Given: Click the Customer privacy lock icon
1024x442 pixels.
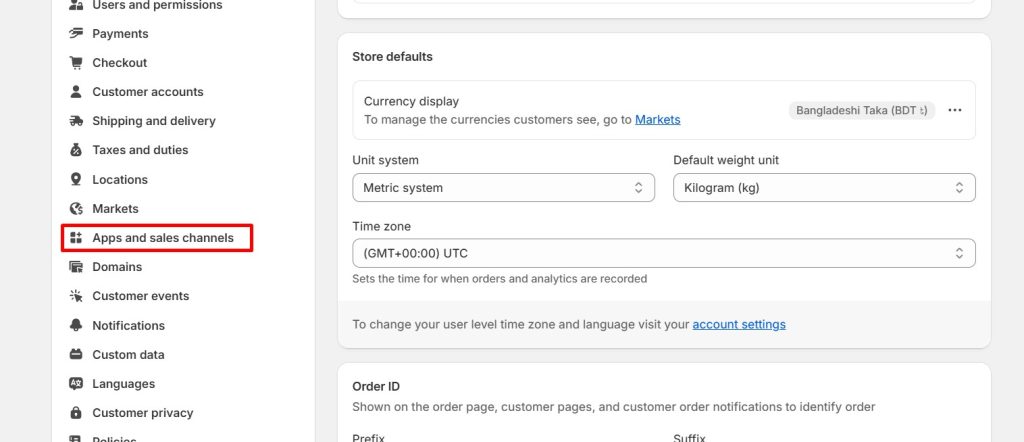Looking at the screenshot, I should coord(76,413).
